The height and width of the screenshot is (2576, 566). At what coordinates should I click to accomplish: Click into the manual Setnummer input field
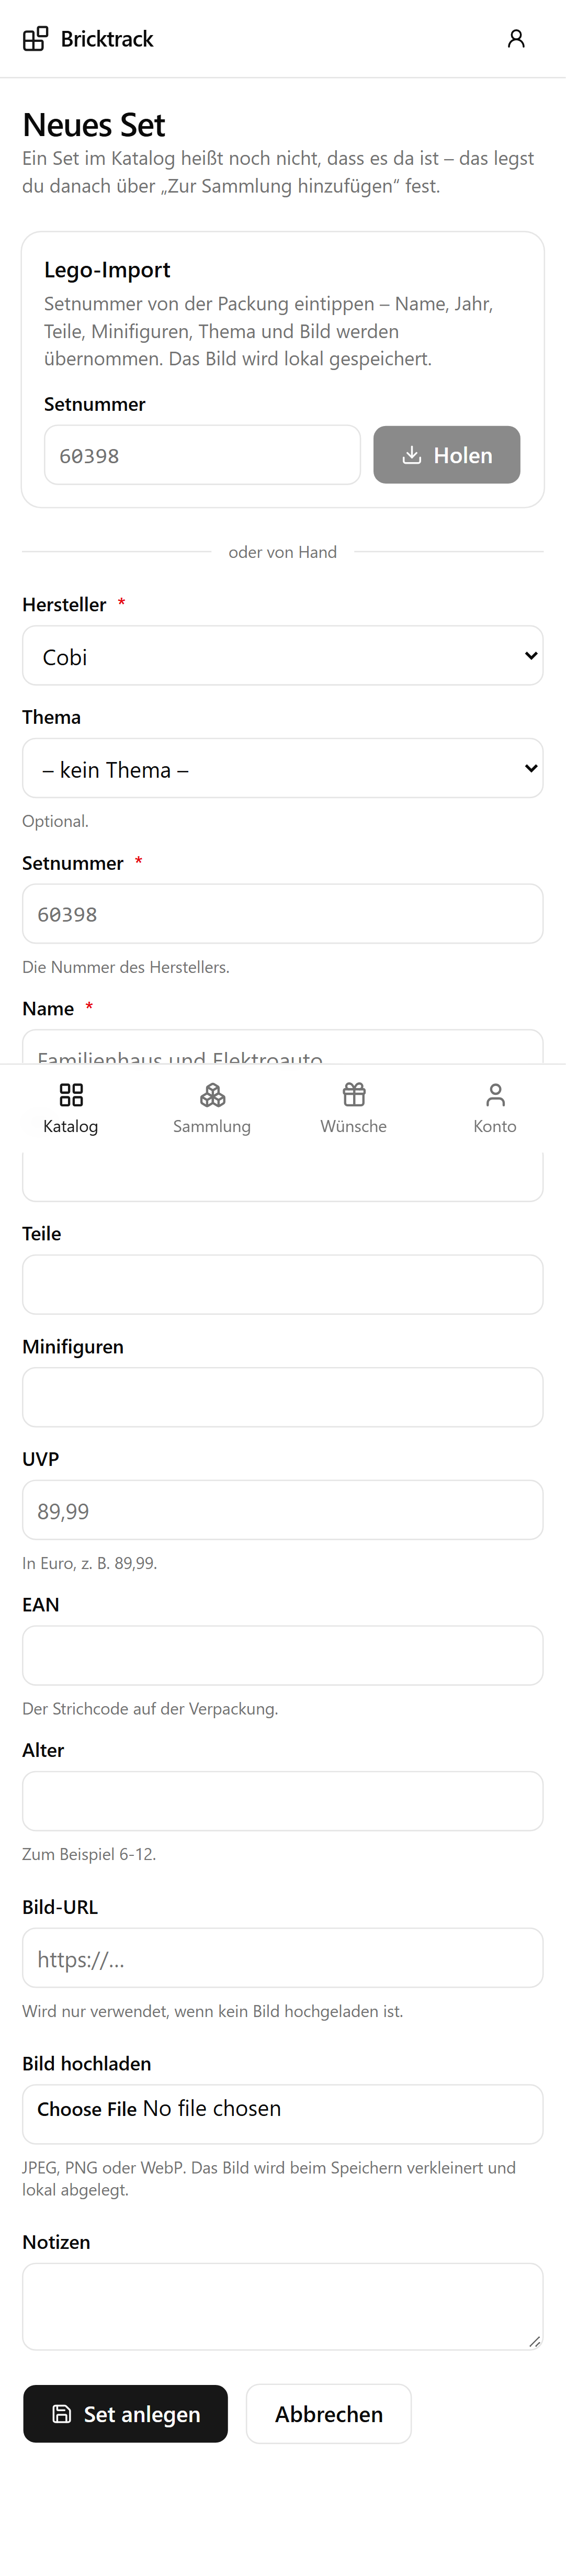tap(283, 914)
